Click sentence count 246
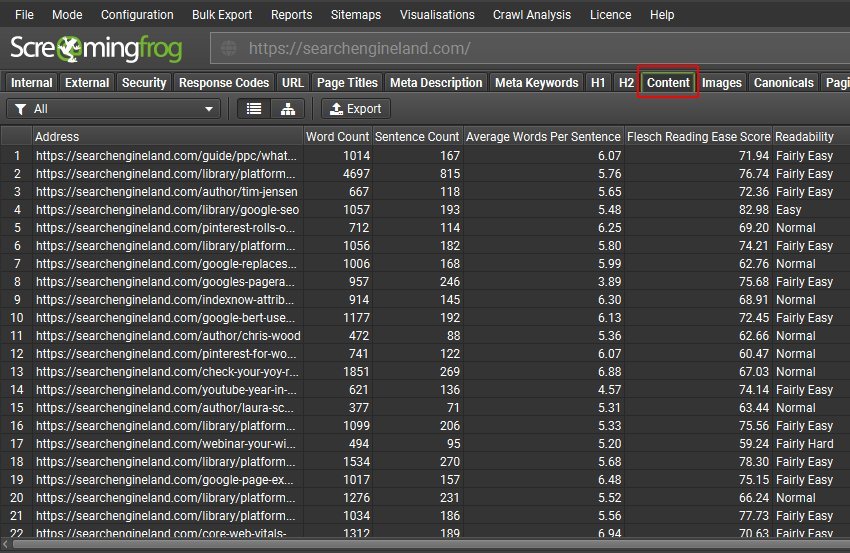850x553 pixels. pos(450,282)
